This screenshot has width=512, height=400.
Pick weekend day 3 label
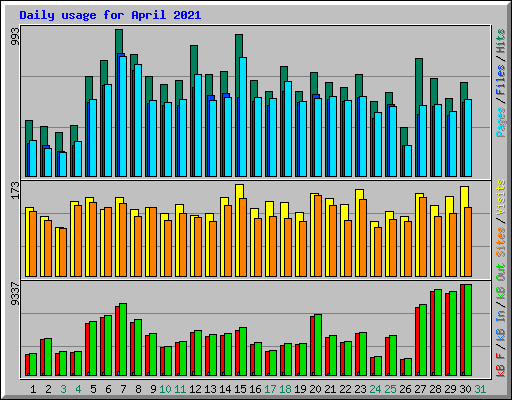click(x=63, y=389)
